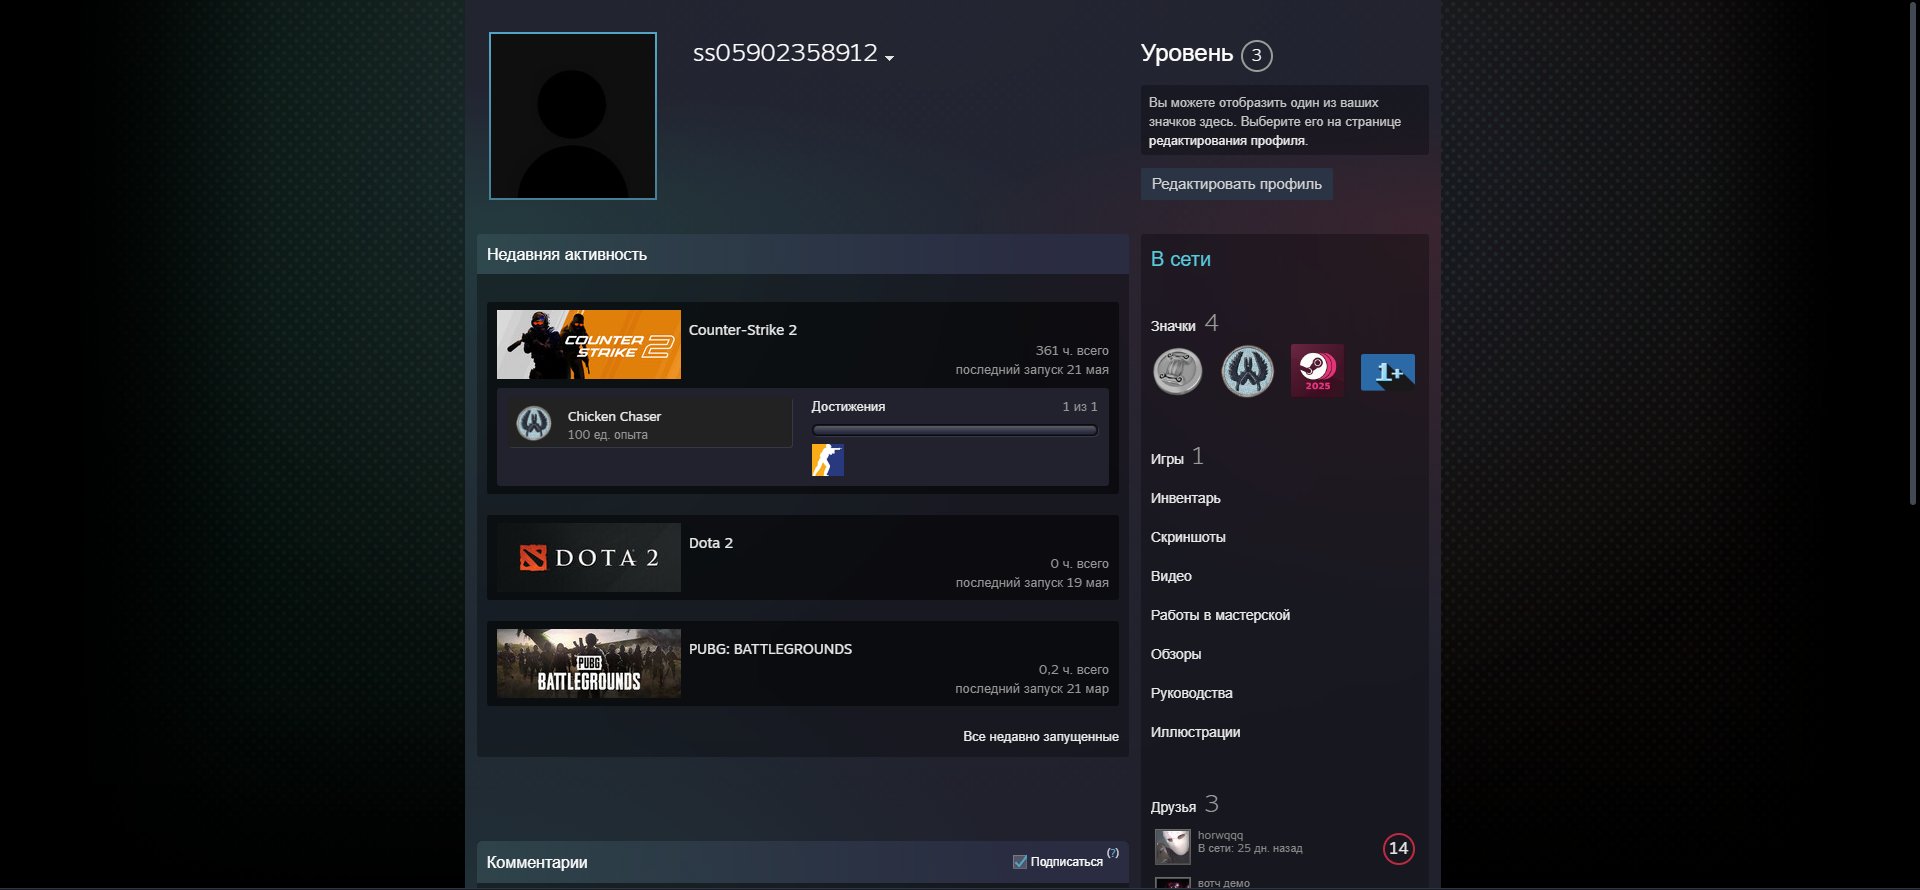Click "1 из 1" achievements count
Image resolution: width=1920 pixels, height=890 pixels.
point(1080,407)
